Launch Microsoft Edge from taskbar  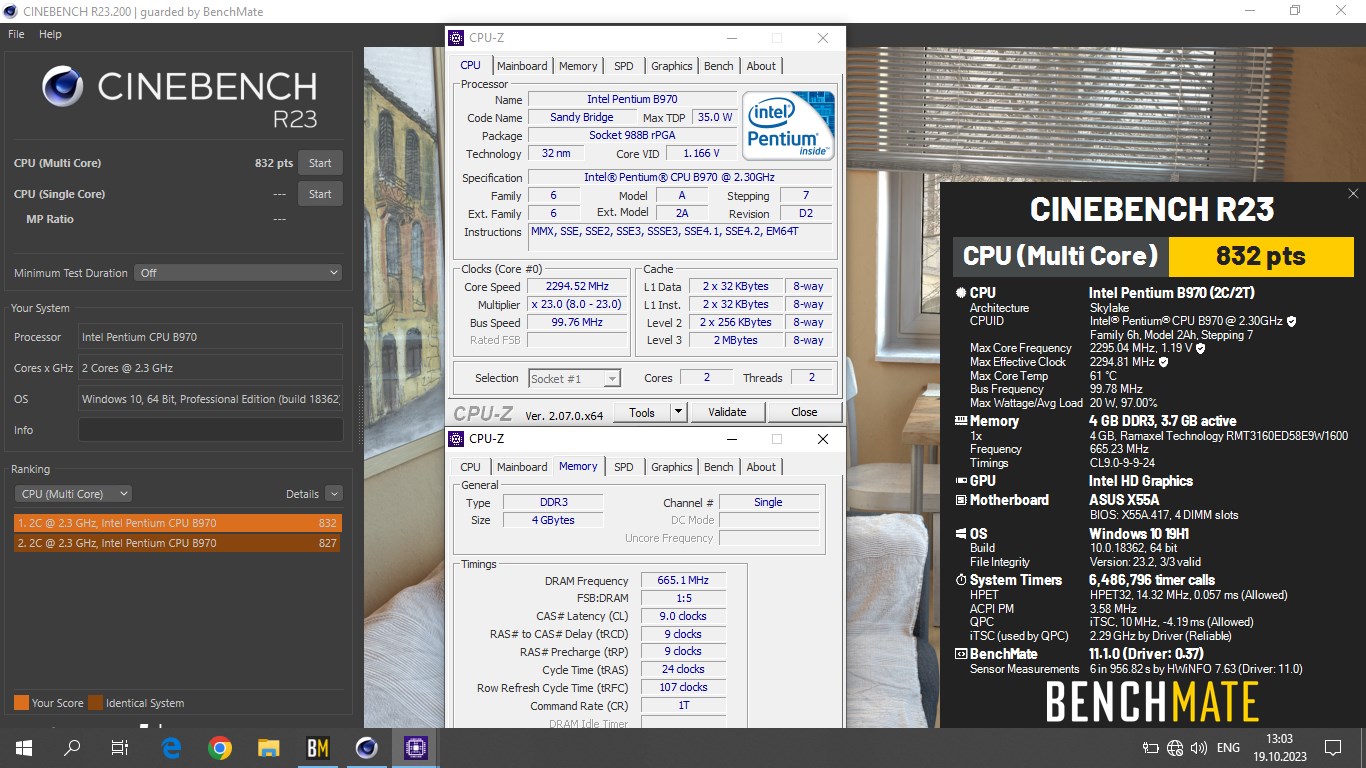tap(171, 748)
